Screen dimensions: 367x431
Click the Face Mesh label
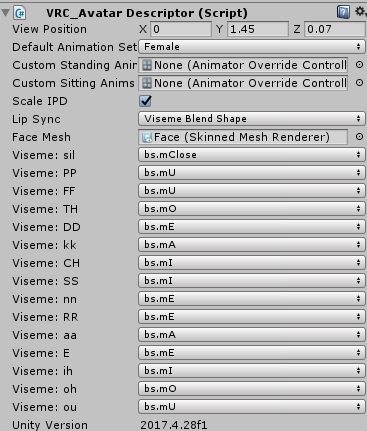tap(41, 137)
